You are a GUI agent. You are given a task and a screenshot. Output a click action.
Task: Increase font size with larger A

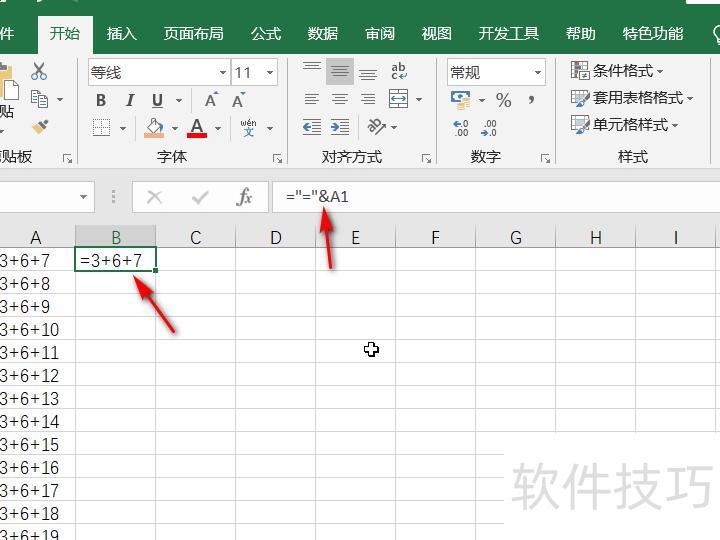click(x=211, y=100)
